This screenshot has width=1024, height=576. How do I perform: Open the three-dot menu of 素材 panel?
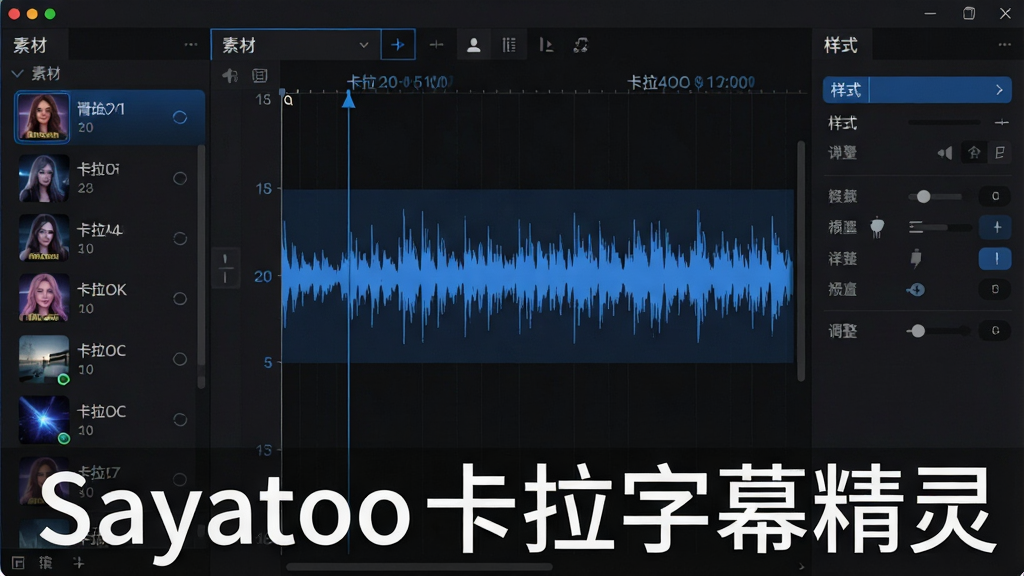tap(191, 44)
